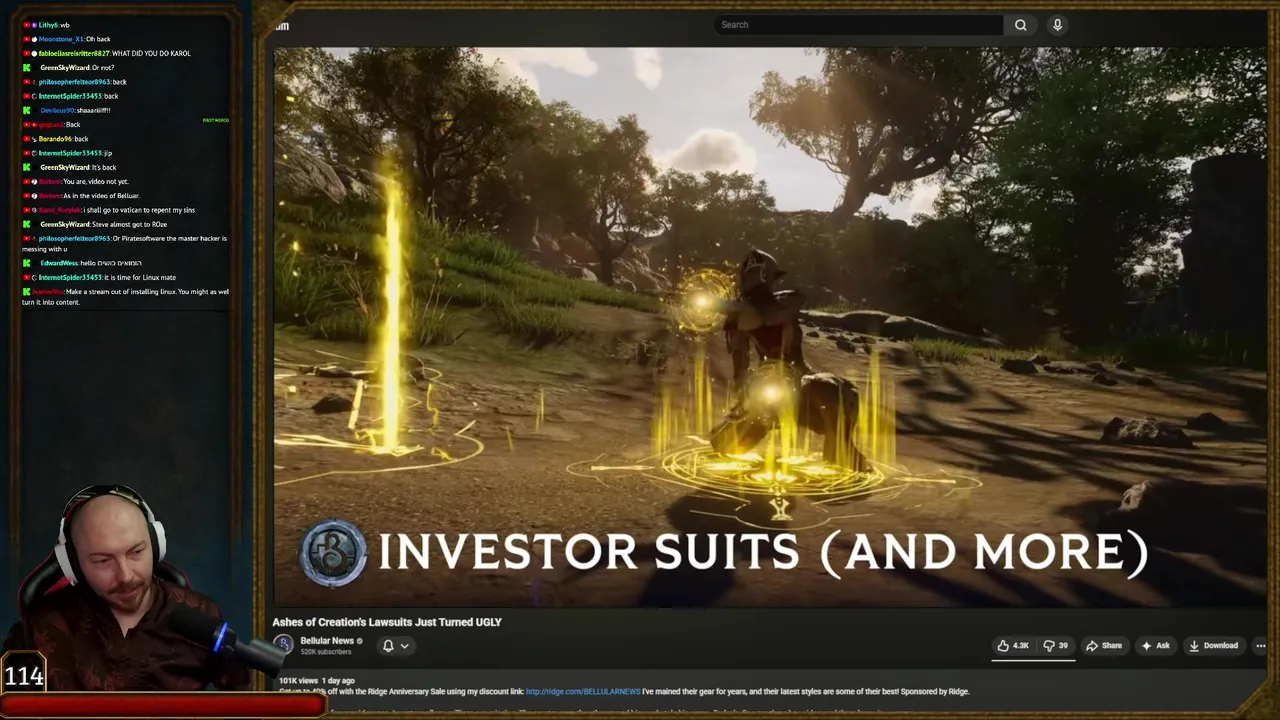The height and width of the screenshot is (720, 1280).
Task: Click '520K subscribers' text
Action: [x=325, y=652]
